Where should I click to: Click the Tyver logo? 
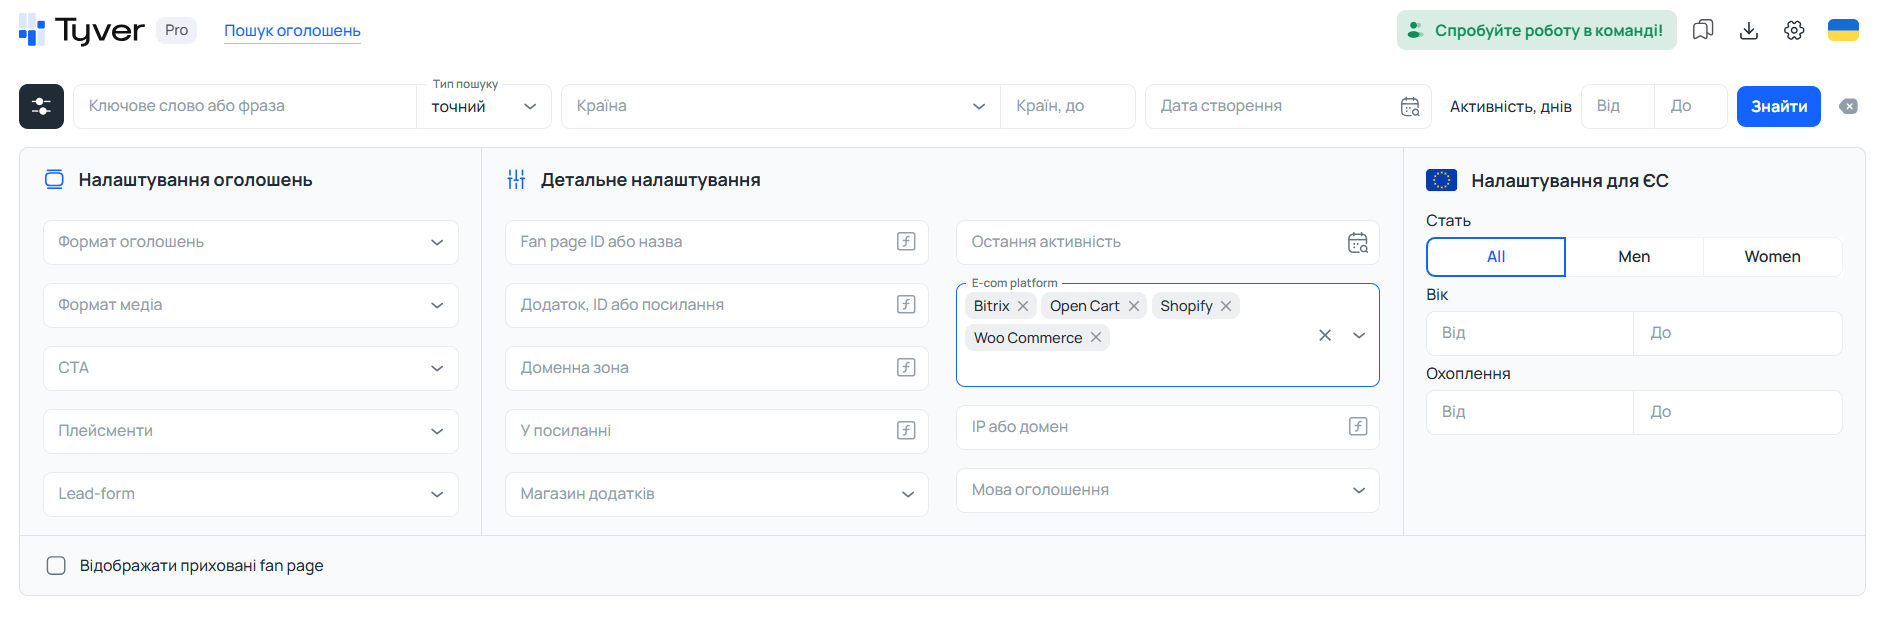(x=82, y=30)
